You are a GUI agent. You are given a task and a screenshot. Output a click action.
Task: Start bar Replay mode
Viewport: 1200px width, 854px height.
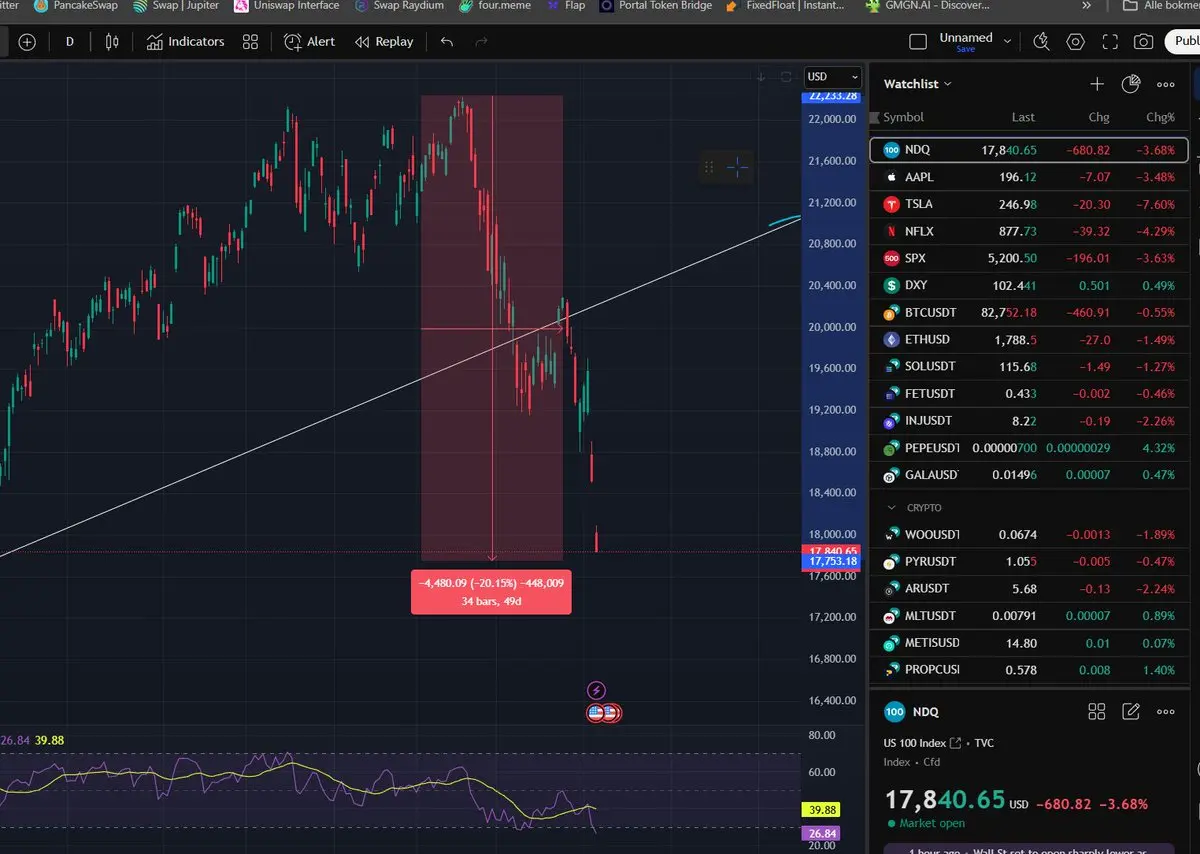click(x=384, y=42)
